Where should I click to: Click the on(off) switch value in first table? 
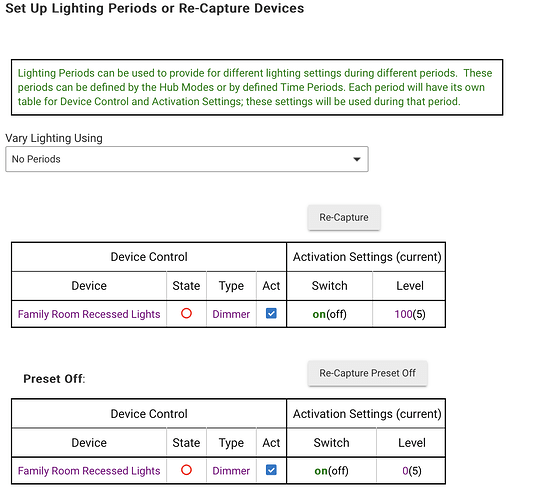click(330, 314)
